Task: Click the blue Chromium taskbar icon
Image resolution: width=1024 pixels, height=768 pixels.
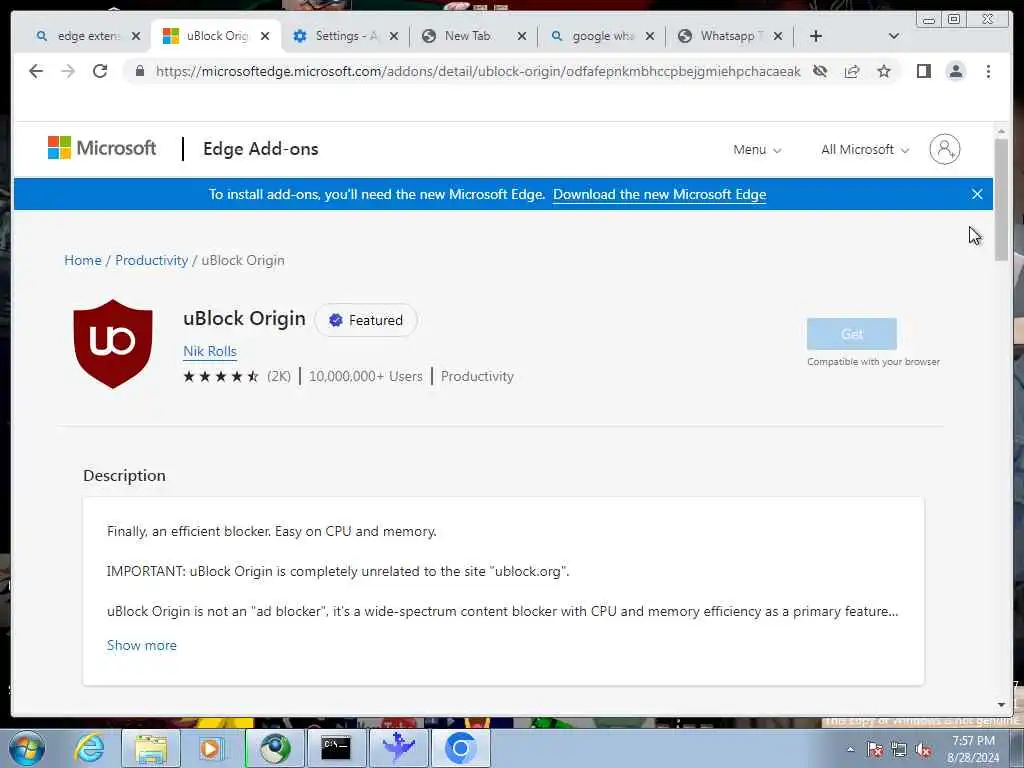Action: coord(460,748)
